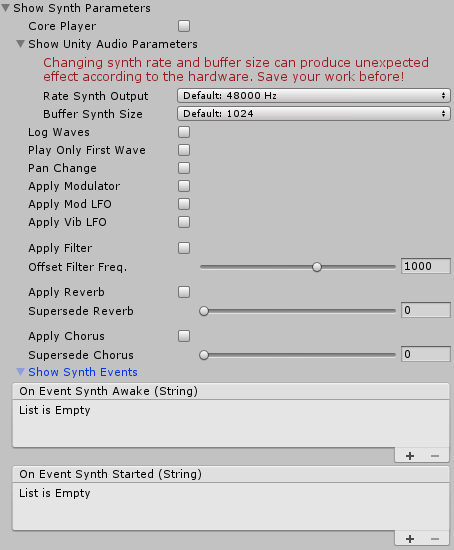Remove listener from On Event Synth Started
Image resolution: width=454 pixels, height=550 pixels.
point(435,538)
